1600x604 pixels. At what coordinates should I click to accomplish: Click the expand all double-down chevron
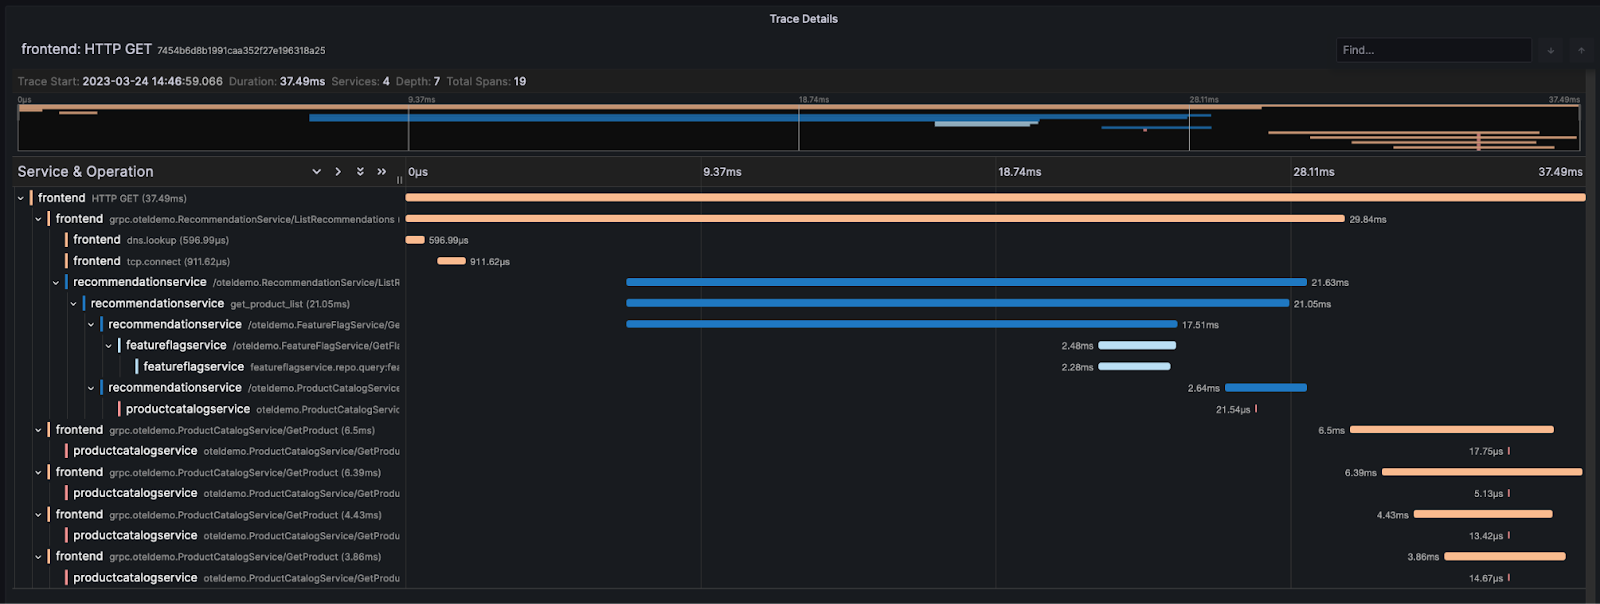click(x=360, y=172)
